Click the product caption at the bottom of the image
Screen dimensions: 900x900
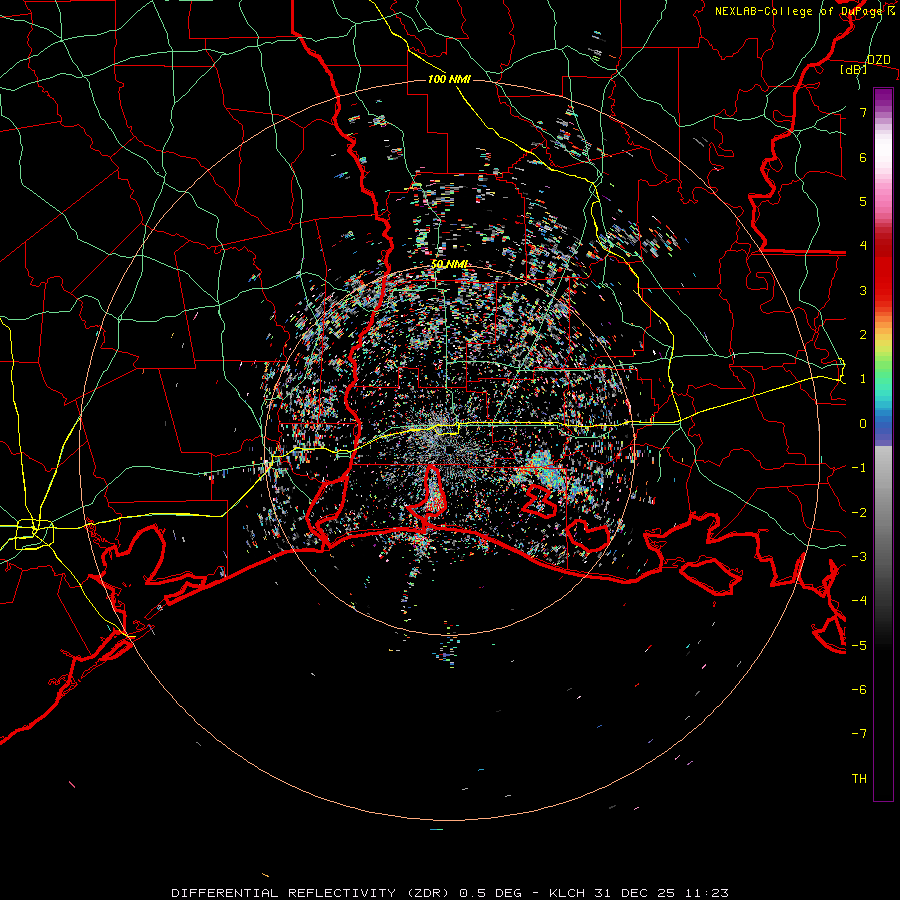tap(450, 893)
